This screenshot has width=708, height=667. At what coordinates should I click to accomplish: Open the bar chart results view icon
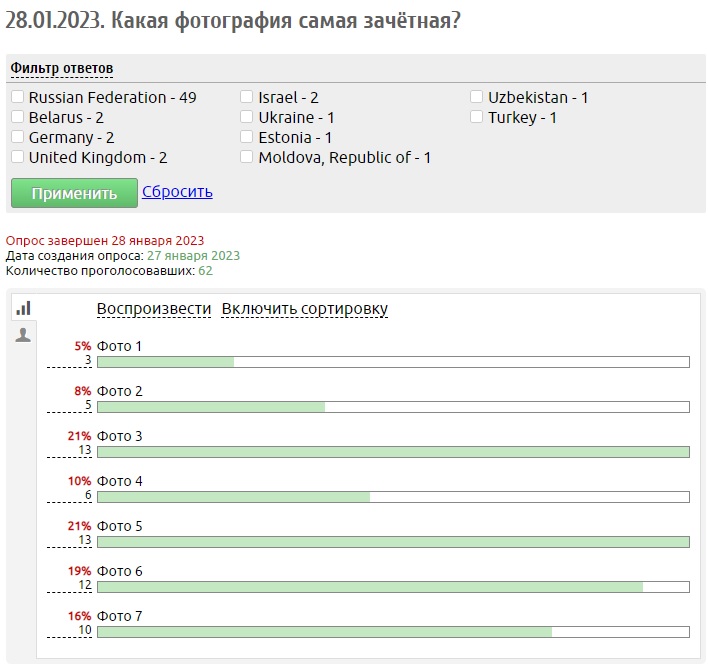(23, 308)
